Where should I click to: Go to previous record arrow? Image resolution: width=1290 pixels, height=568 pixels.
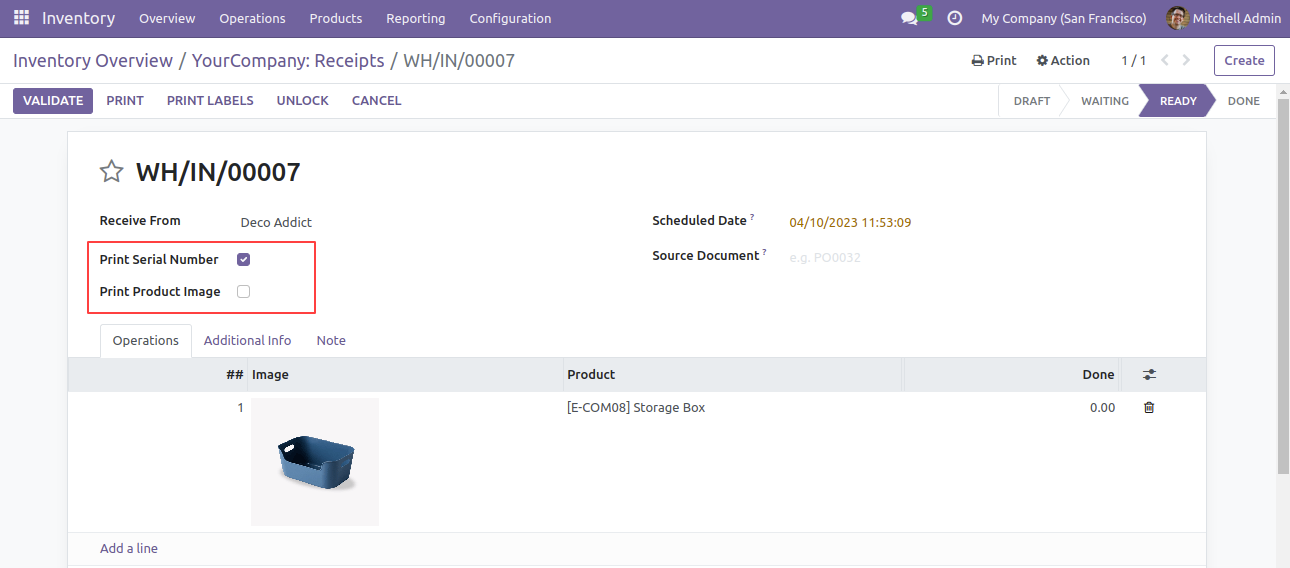point(1165,60)
